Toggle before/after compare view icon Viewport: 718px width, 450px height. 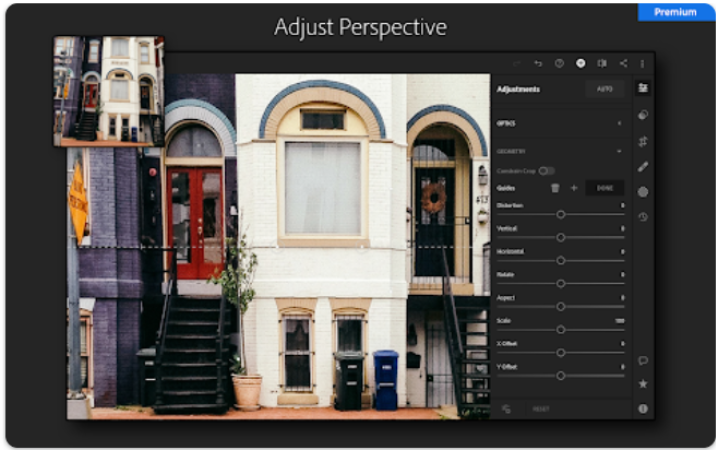602,63
